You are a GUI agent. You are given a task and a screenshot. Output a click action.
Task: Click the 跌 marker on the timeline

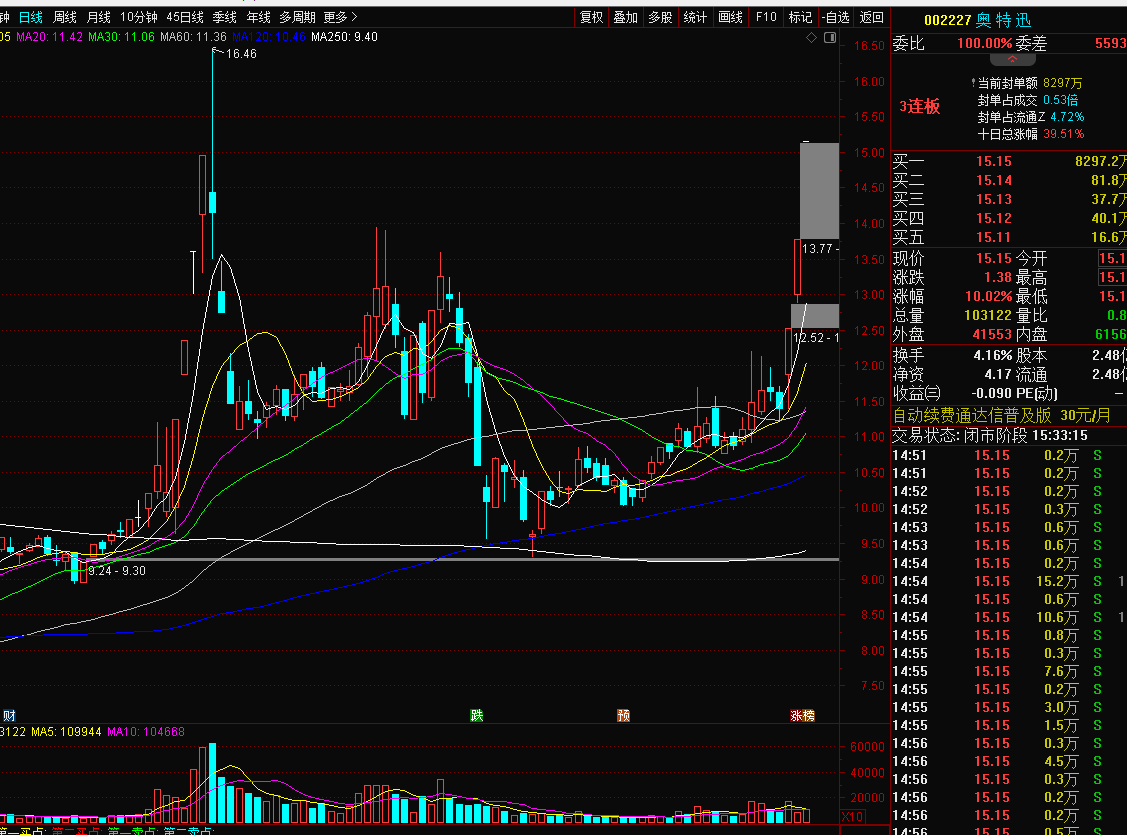point(477,715)
